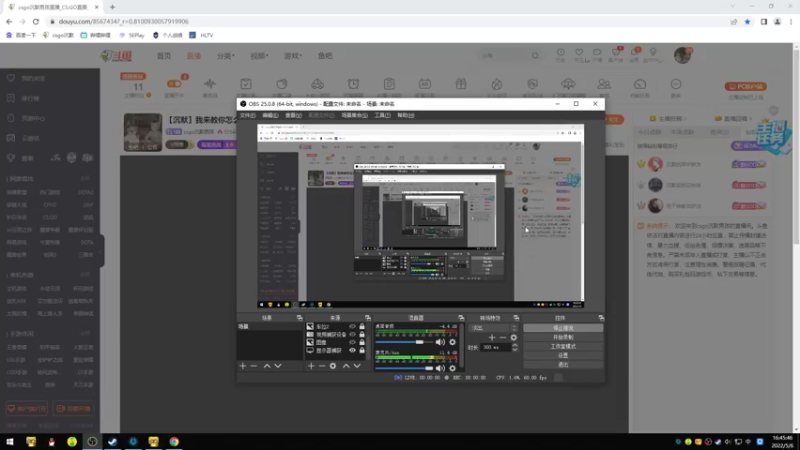800x450 pixels.
Task: Remove the selected scene with the minus icon
Action: pos(254,366)
